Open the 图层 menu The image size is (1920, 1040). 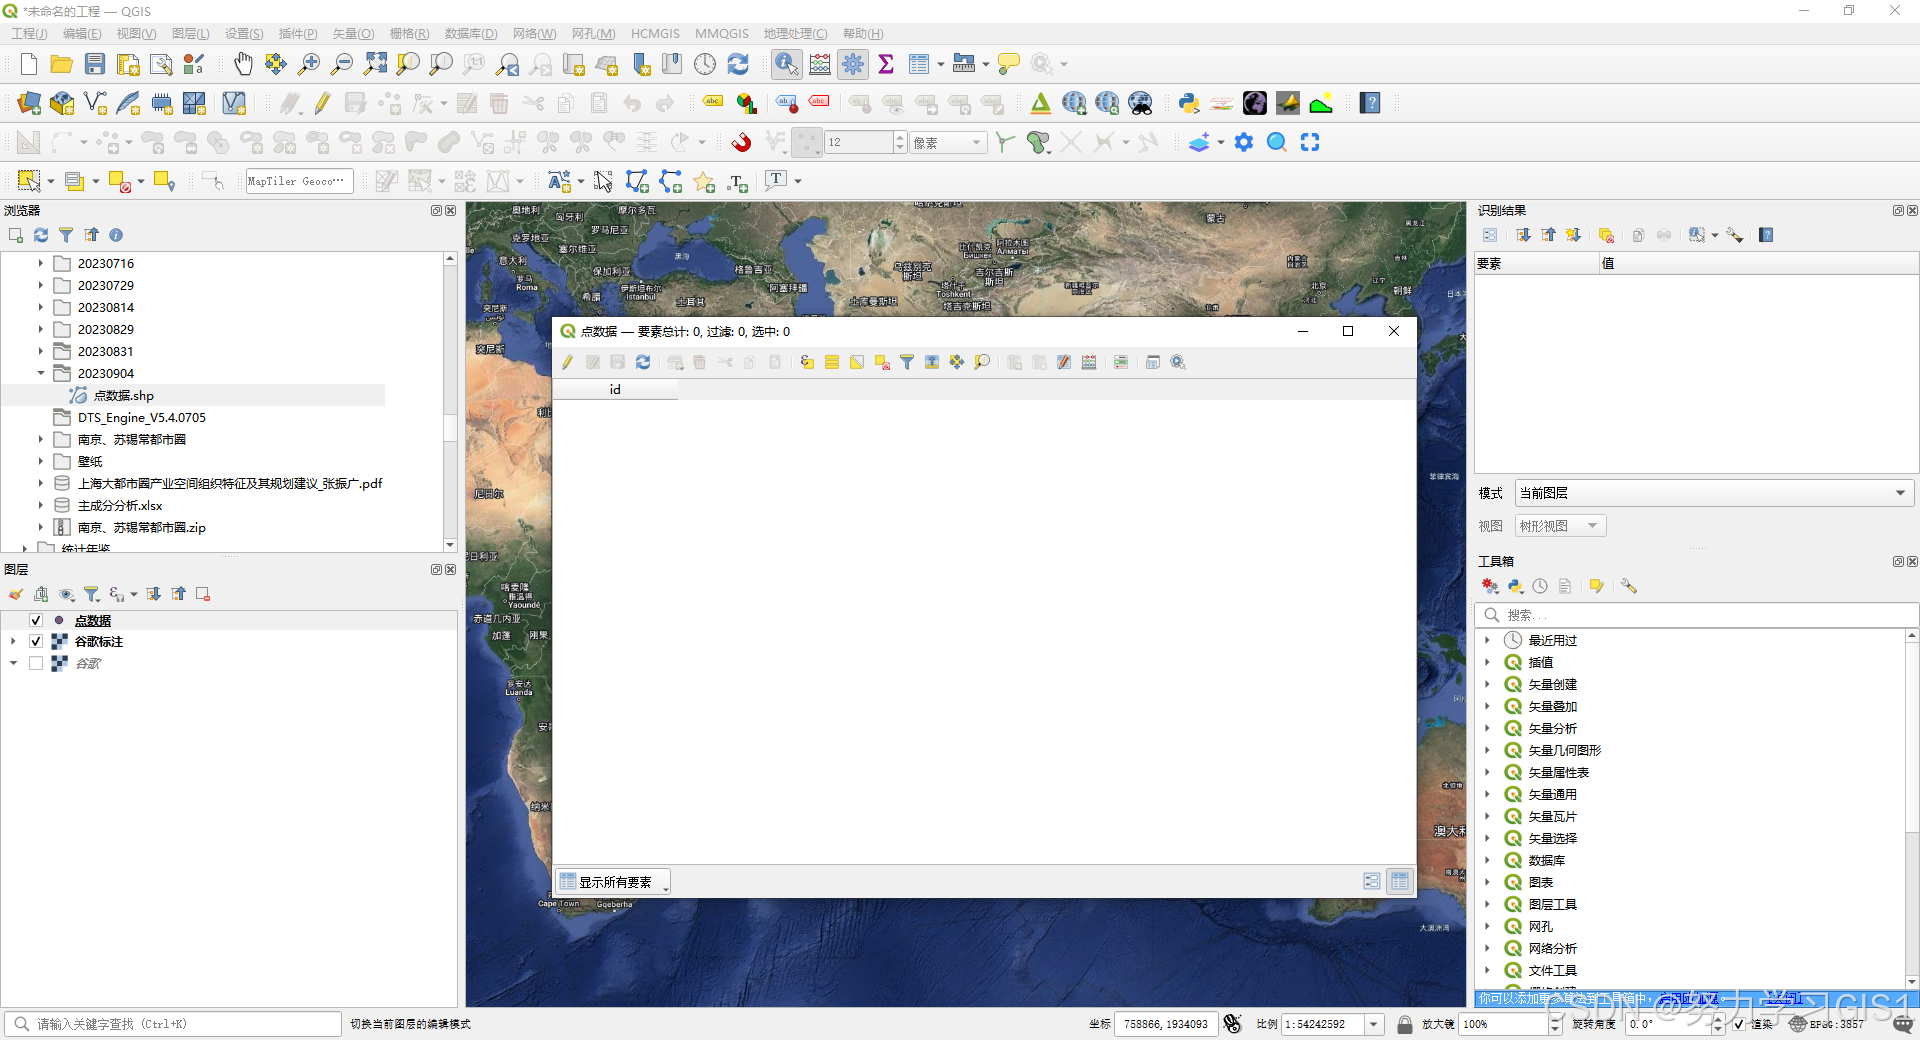(x=191, y=34)
